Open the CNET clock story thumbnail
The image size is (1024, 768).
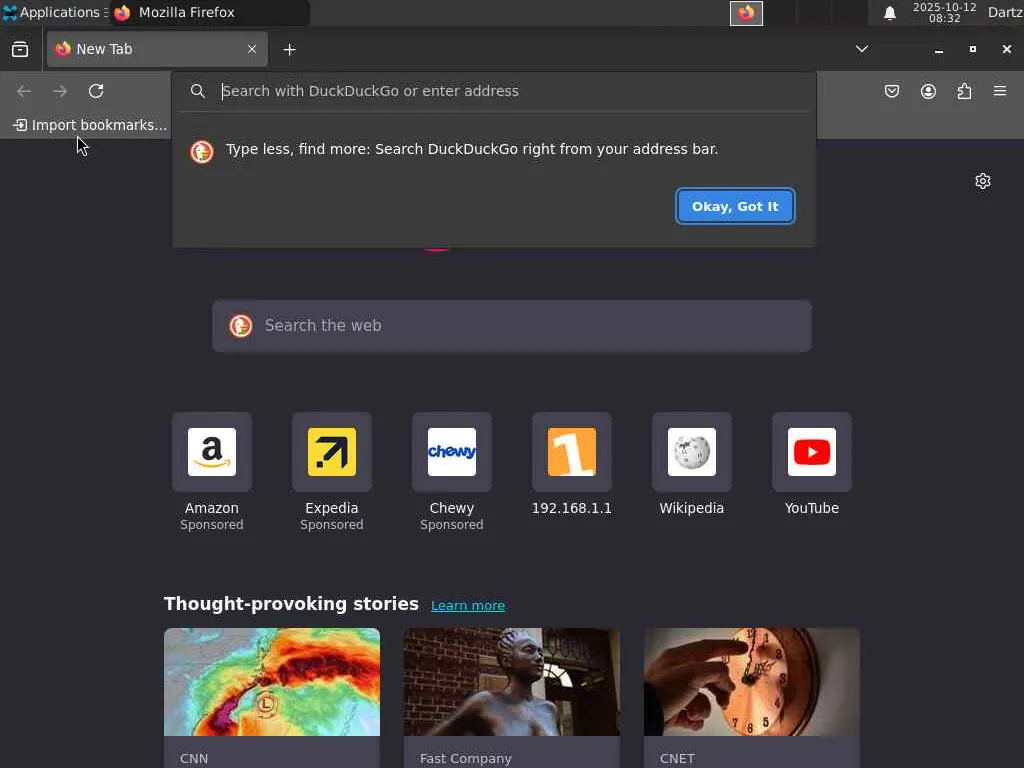(x=752, y=682)
